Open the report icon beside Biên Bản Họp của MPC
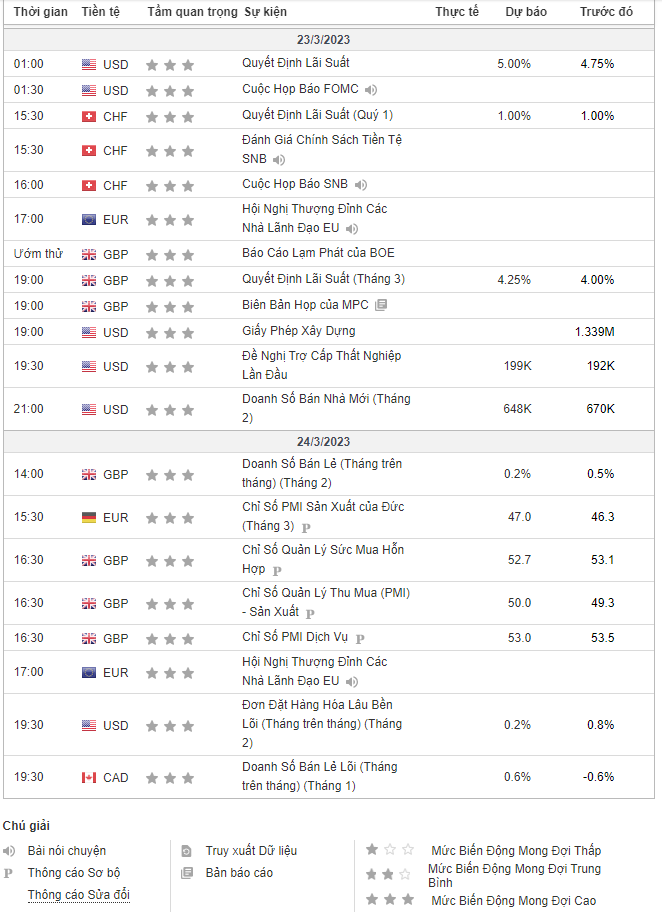The height and width of the screenshot is (920, 662). [x=381, y=306]
